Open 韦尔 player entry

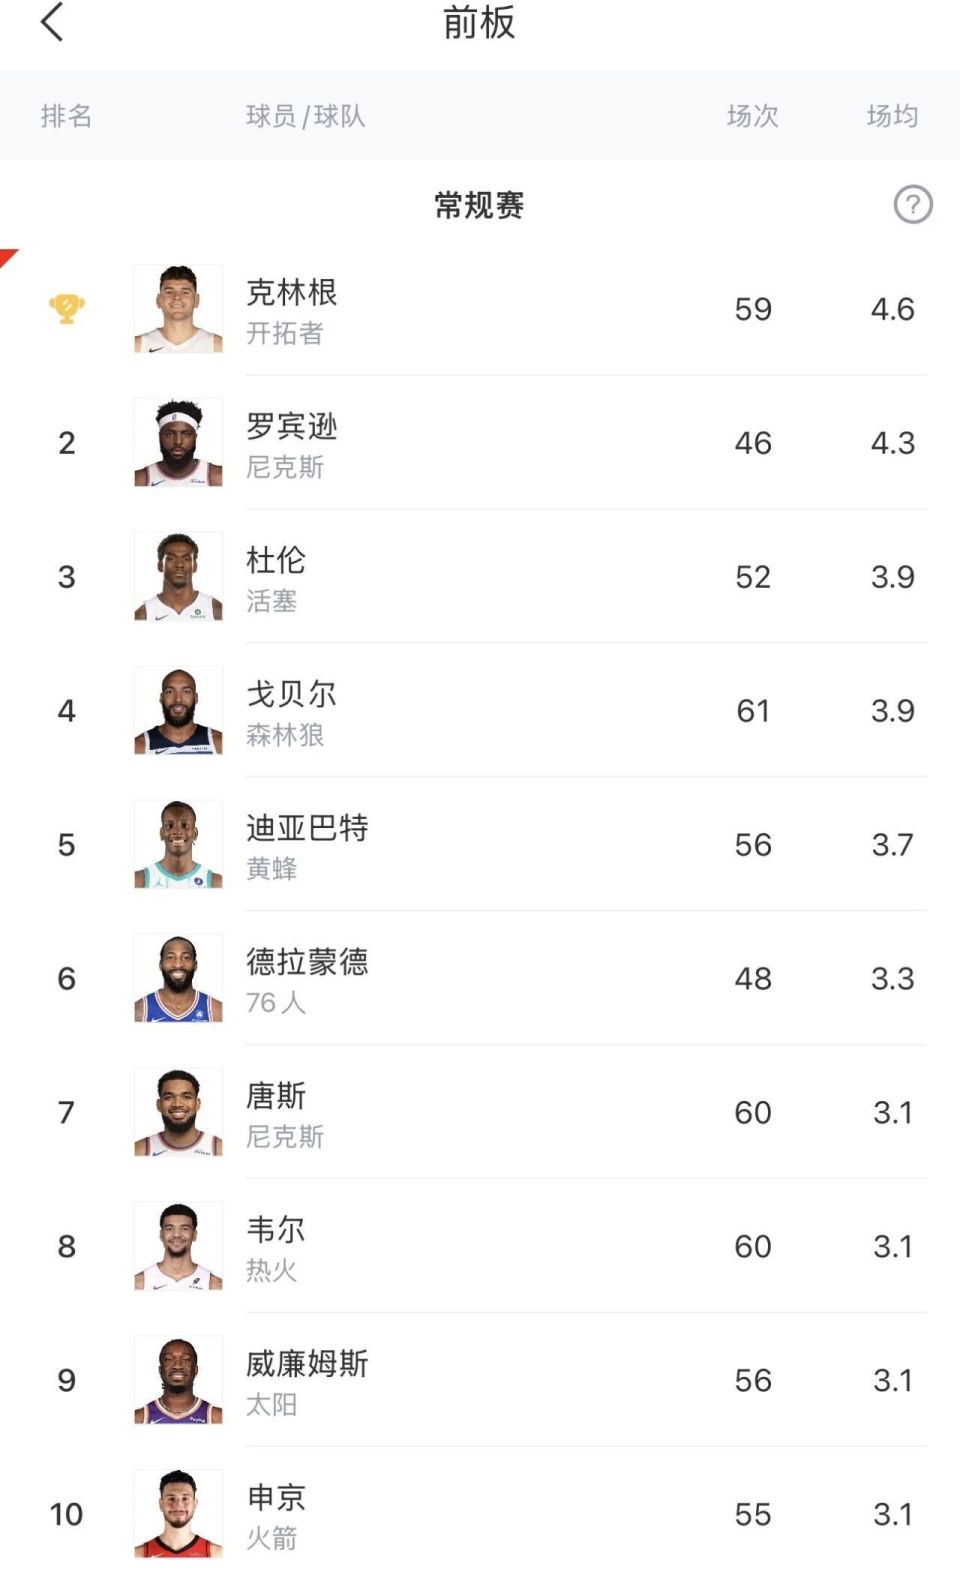pyautogui.click(x=276, y=1230)
